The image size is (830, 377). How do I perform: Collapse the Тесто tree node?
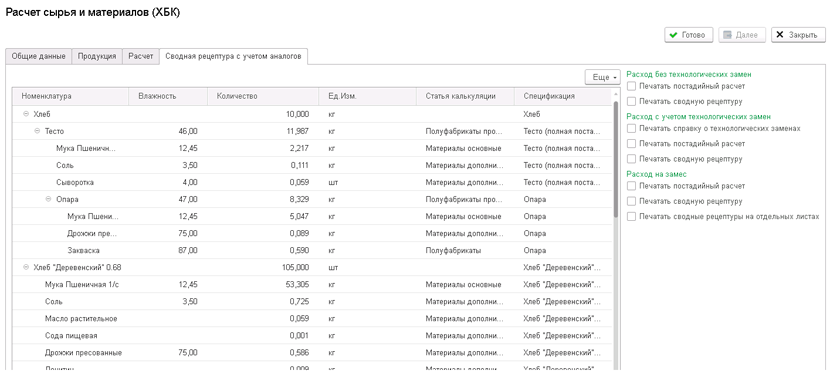[37, 131]
